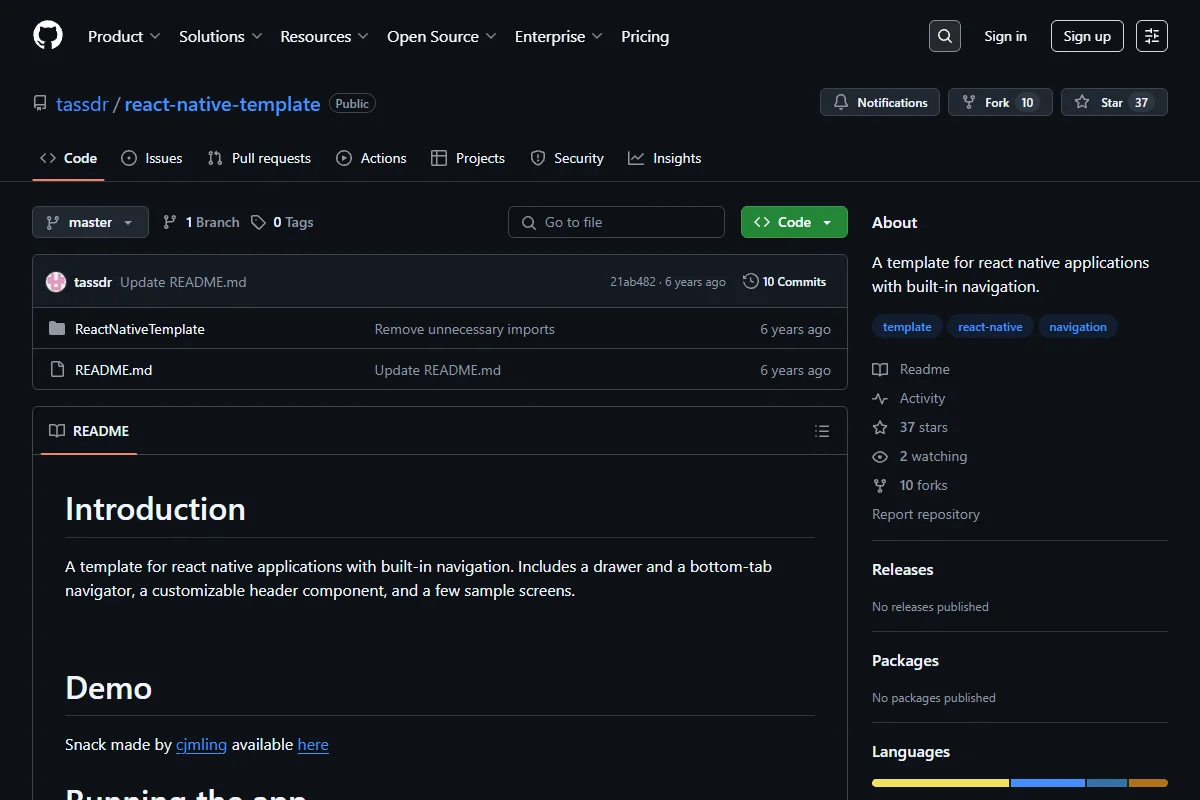Star this repository
1200x800 pixels.
point(1114,102)
